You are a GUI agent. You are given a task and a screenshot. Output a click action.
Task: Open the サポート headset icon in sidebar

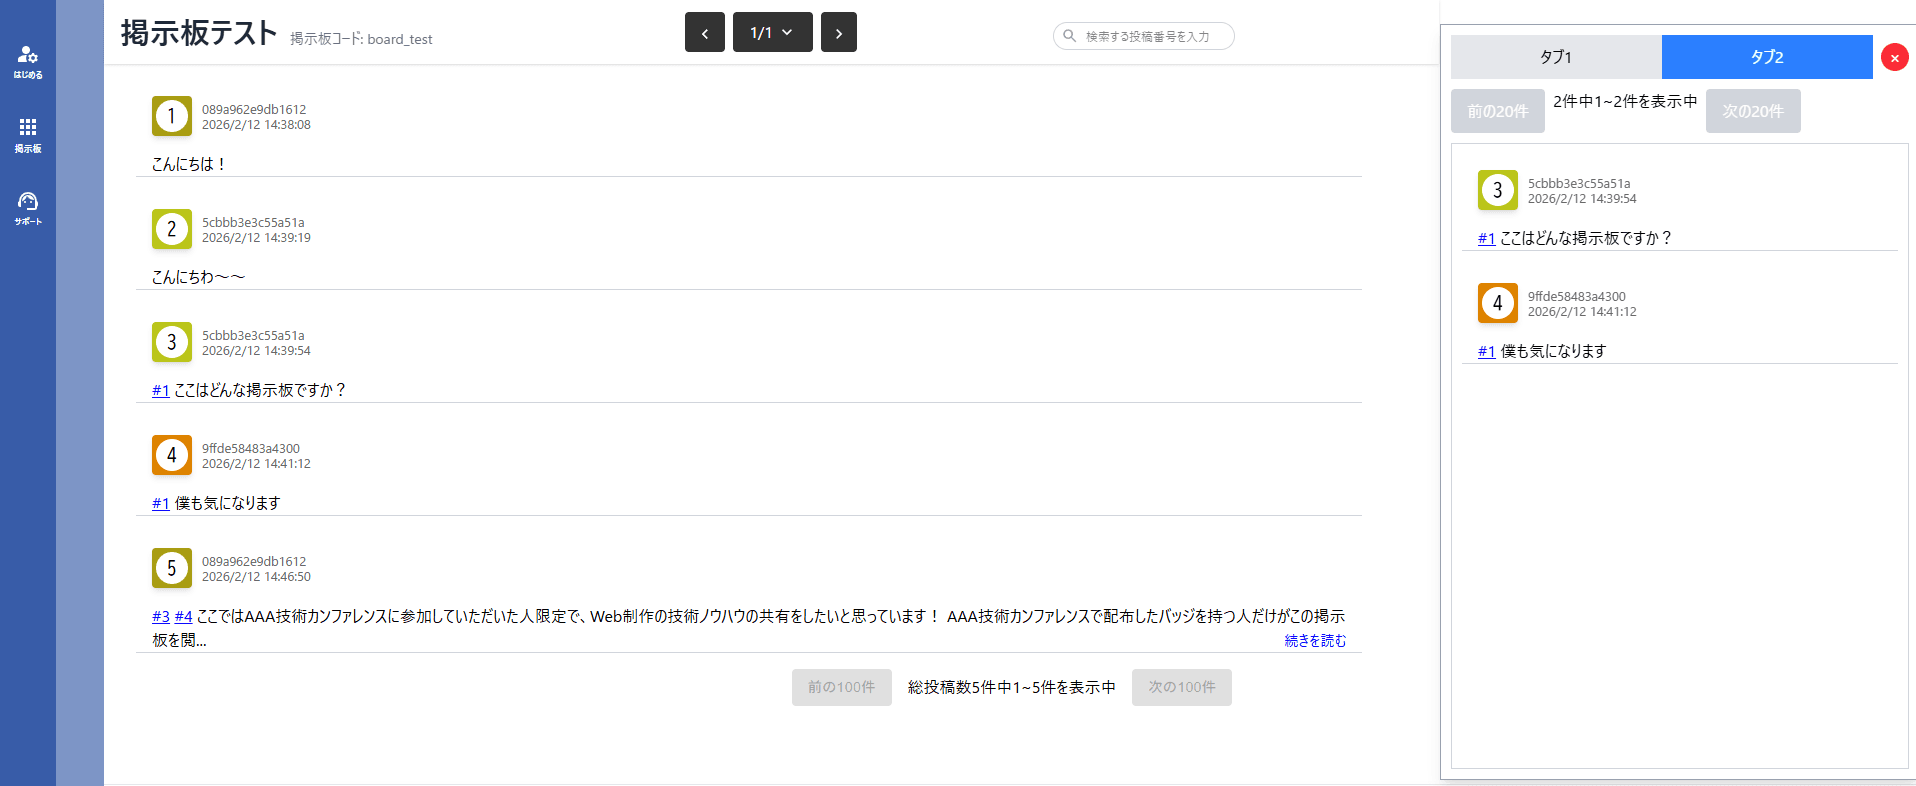point(28,208)
